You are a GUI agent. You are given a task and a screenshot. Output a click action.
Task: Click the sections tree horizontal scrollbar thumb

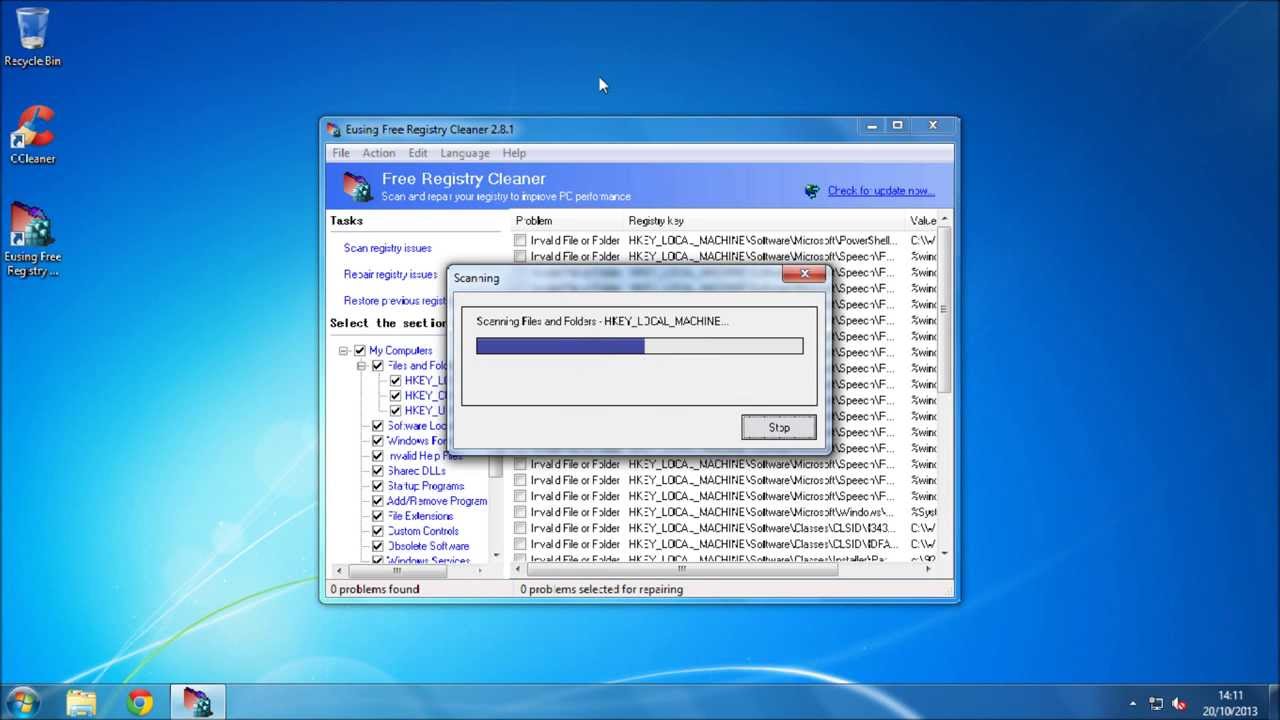point(397,570)
